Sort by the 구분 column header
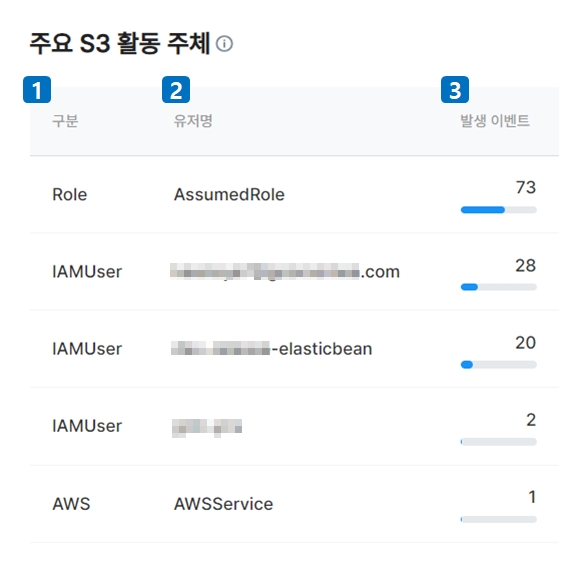The width and height of the screenshot is (584, 580). 65,121
